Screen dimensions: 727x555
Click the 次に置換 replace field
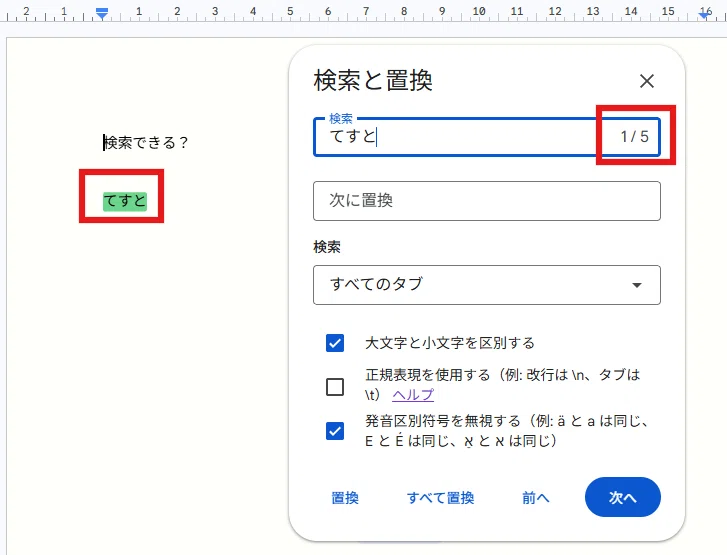coord(487,201)
